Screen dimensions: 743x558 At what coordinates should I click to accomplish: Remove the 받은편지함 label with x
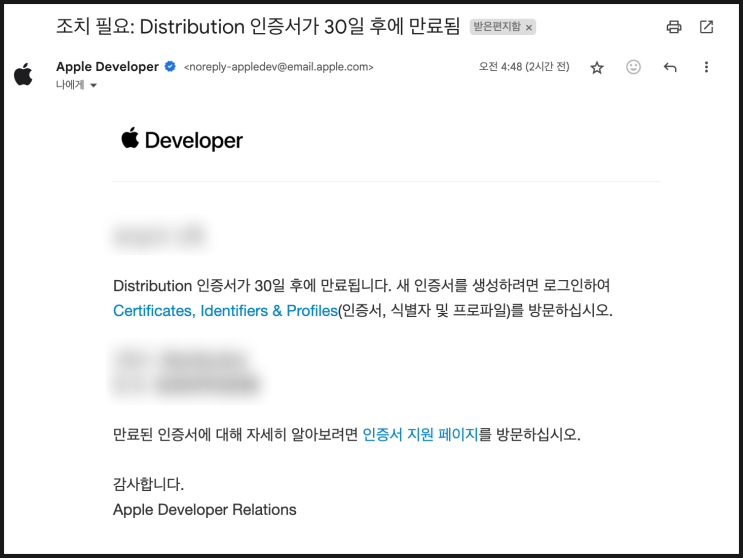pyautogui.click(x=529, y=28)
